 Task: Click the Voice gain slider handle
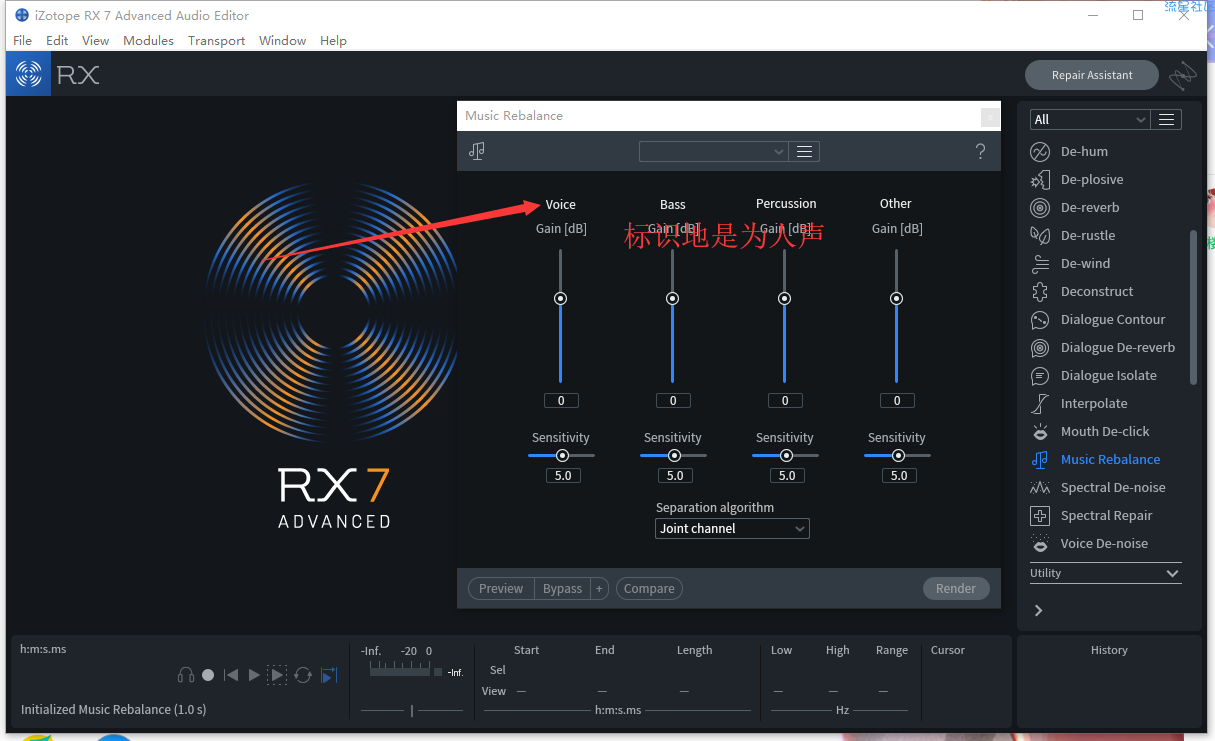(x=560, y=298)
